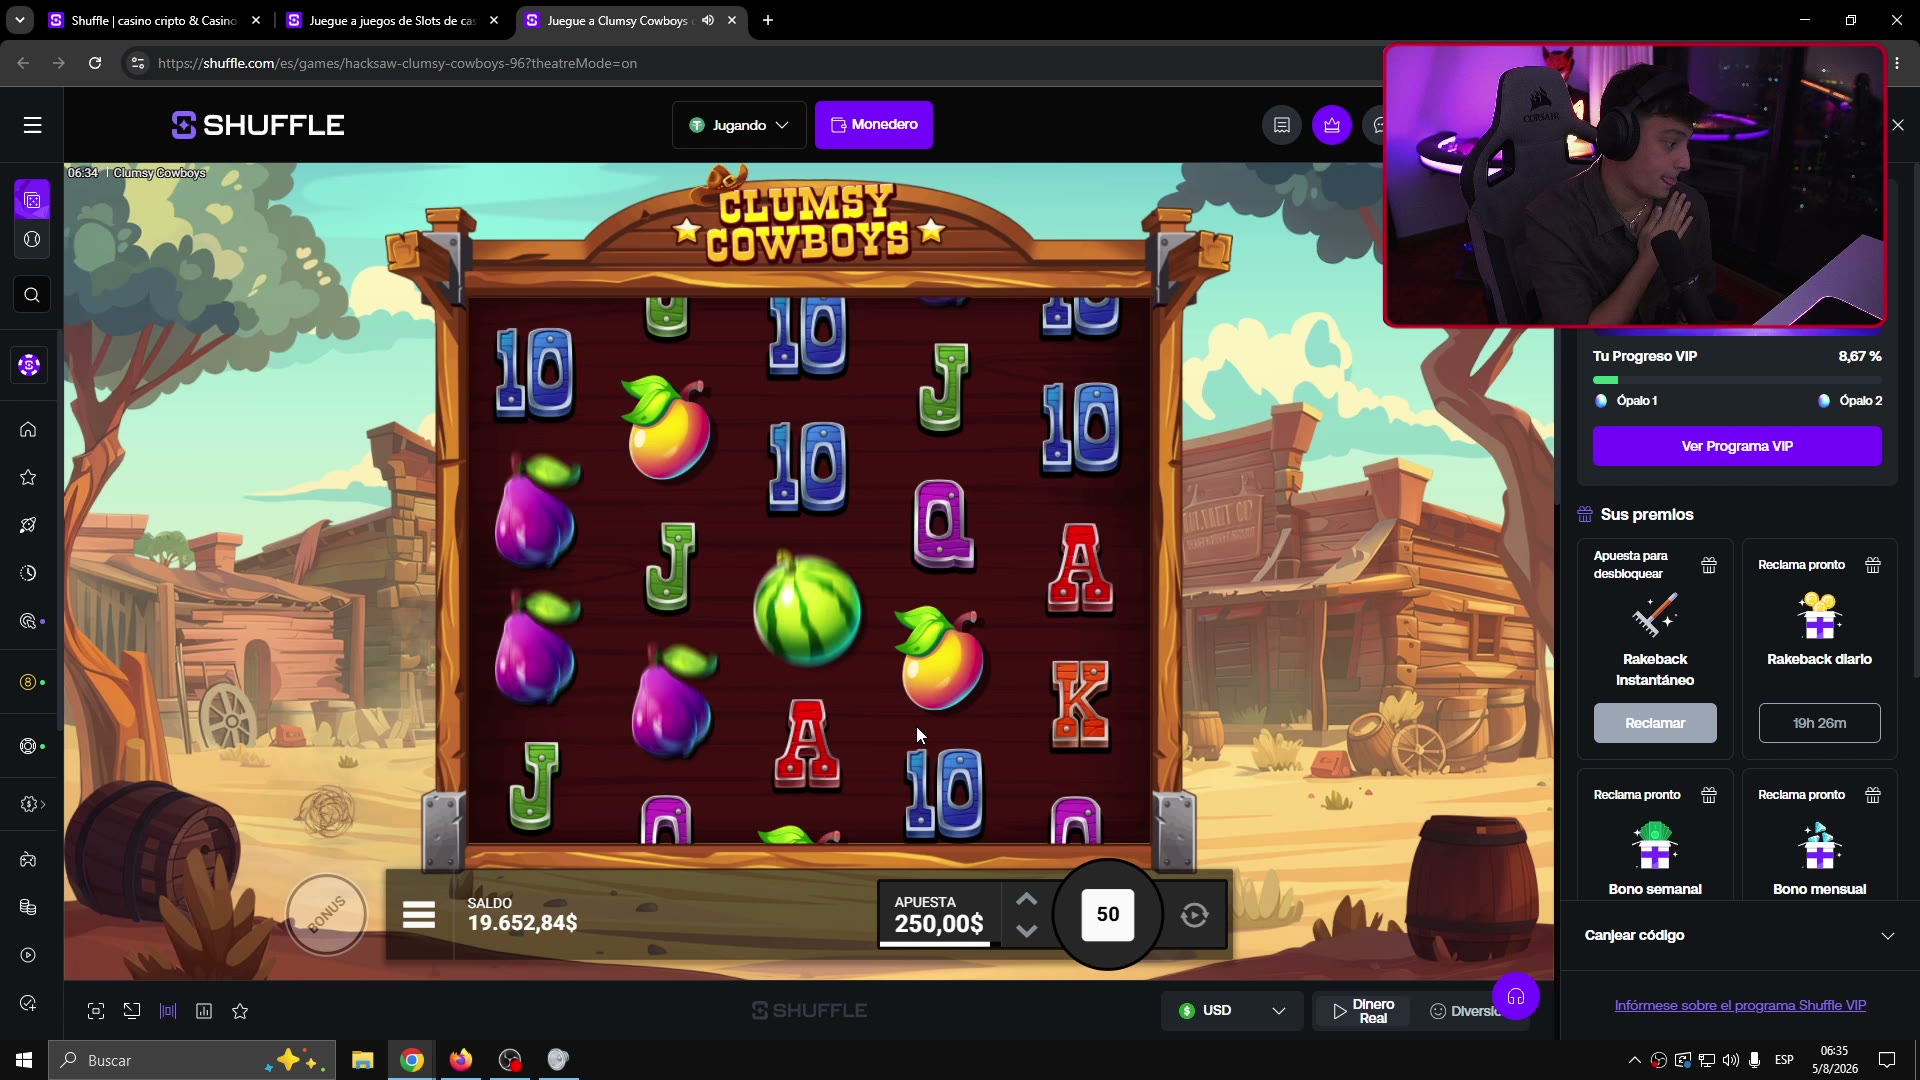
Task: Click the poker chip icon with green dot
Action: 28,746
